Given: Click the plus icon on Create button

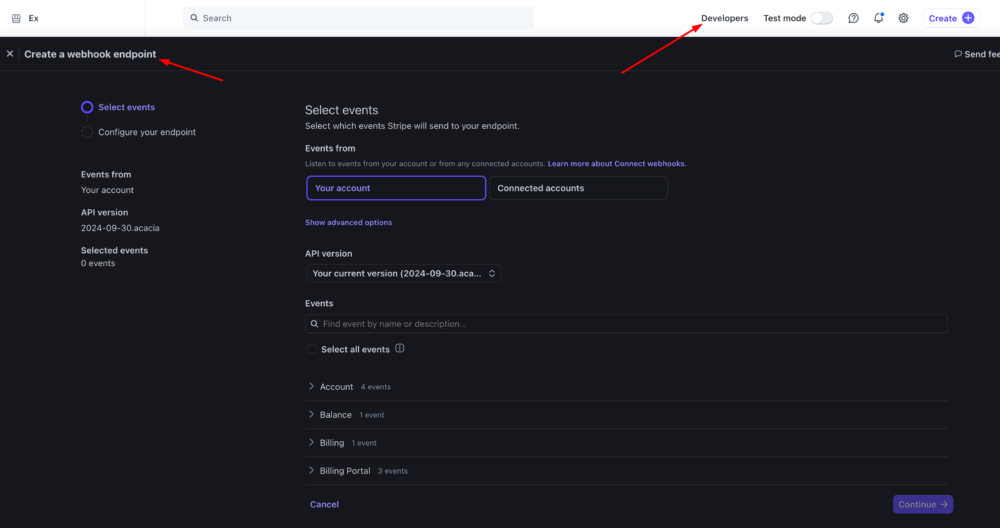Looking at the screenshot, I should point(967,18).
